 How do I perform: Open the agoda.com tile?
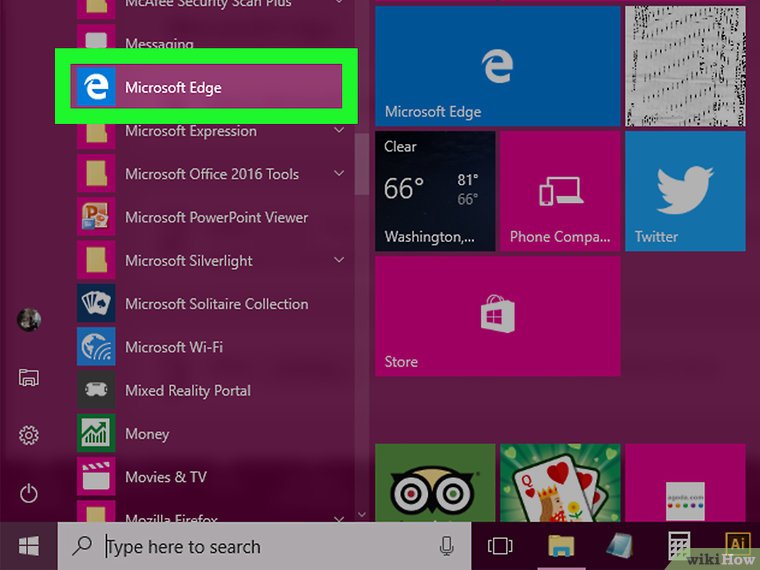pos(685,483)
